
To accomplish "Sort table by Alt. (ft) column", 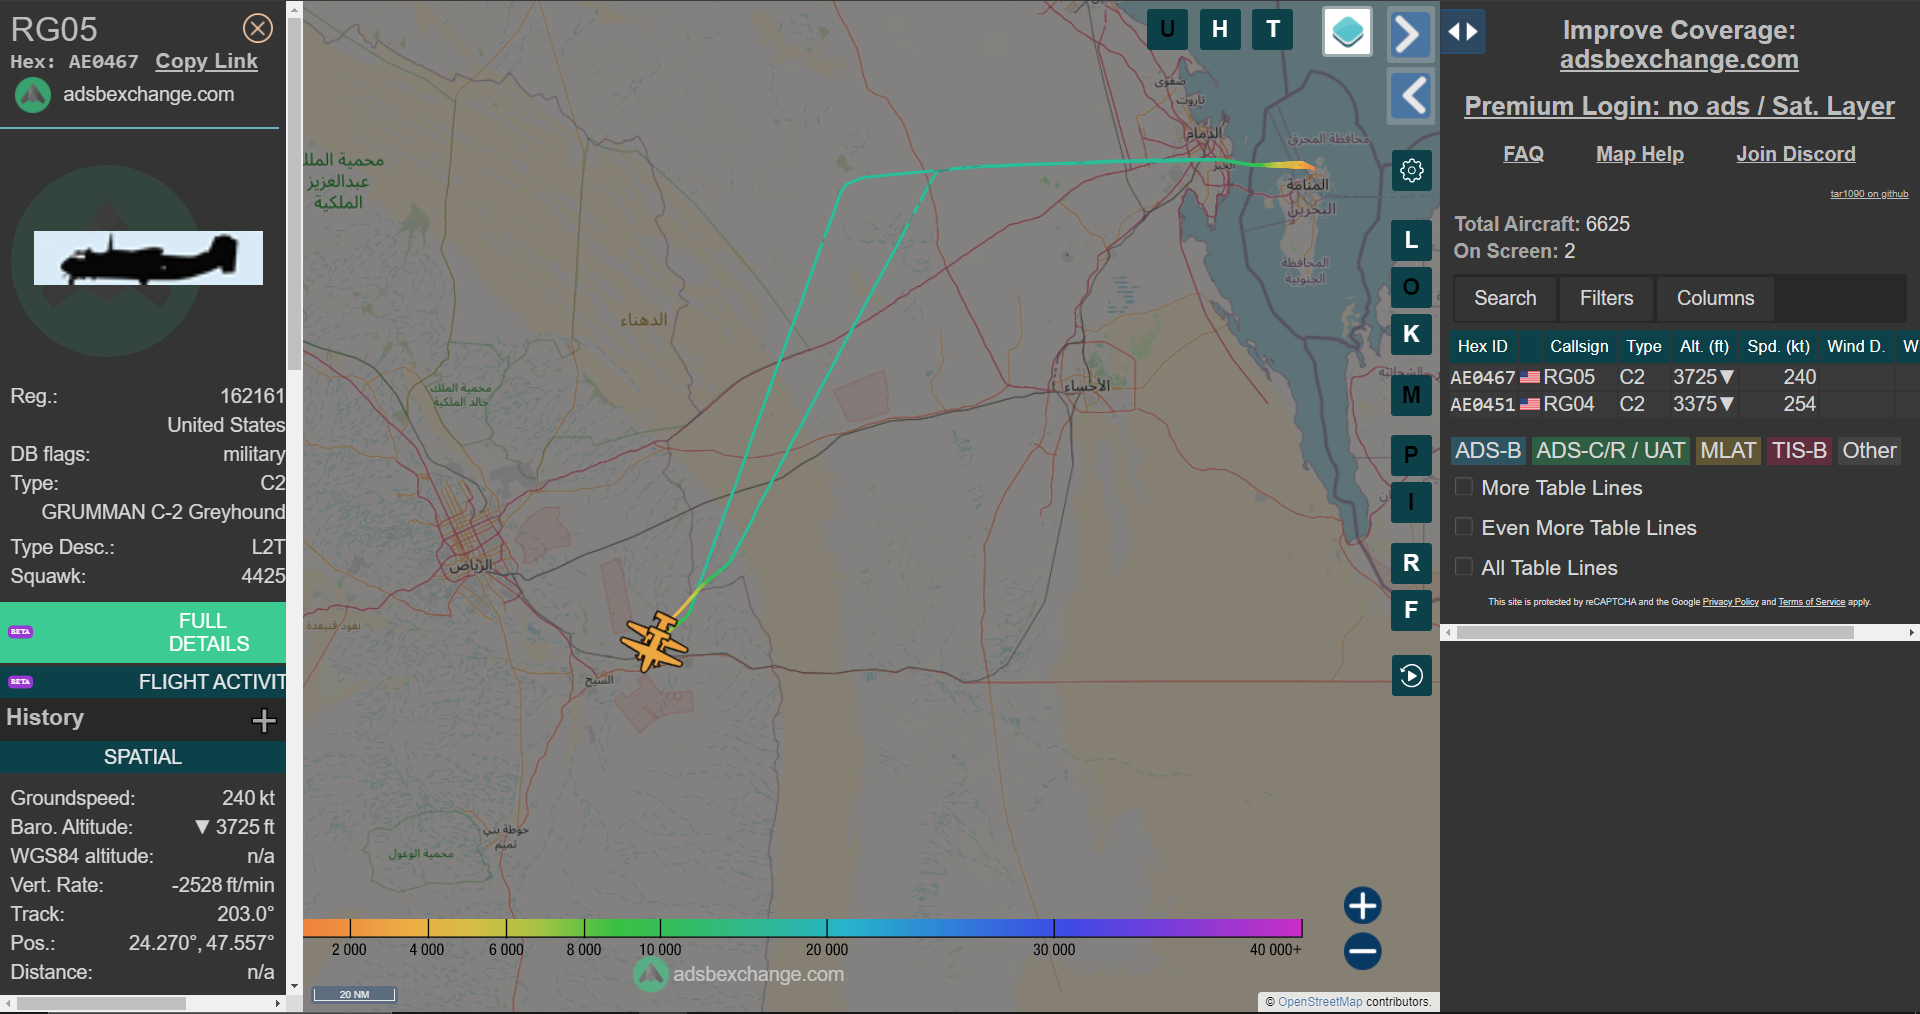I will pyautogui.click(x=1704, y=346).
